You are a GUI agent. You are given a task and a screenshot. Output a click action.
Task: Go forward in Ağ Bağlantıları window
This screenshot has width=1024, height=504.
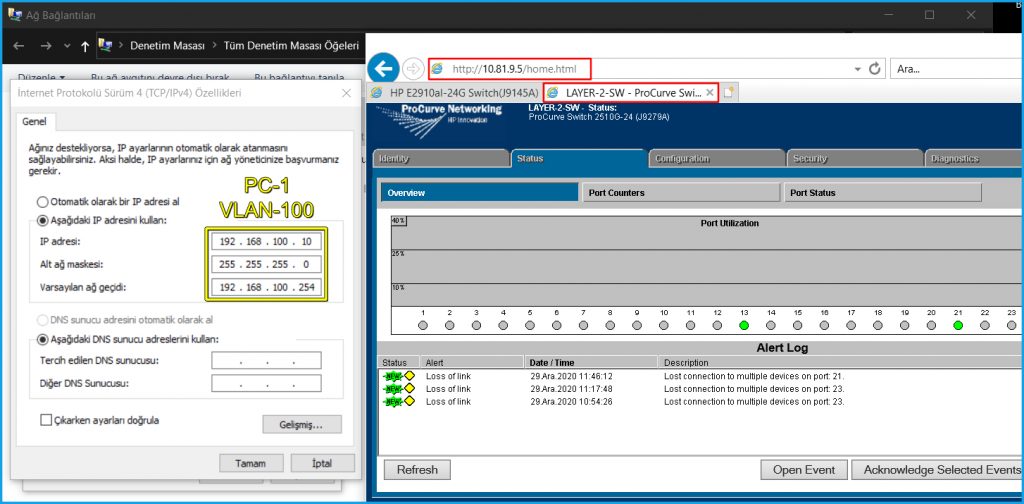coord(46,46)
